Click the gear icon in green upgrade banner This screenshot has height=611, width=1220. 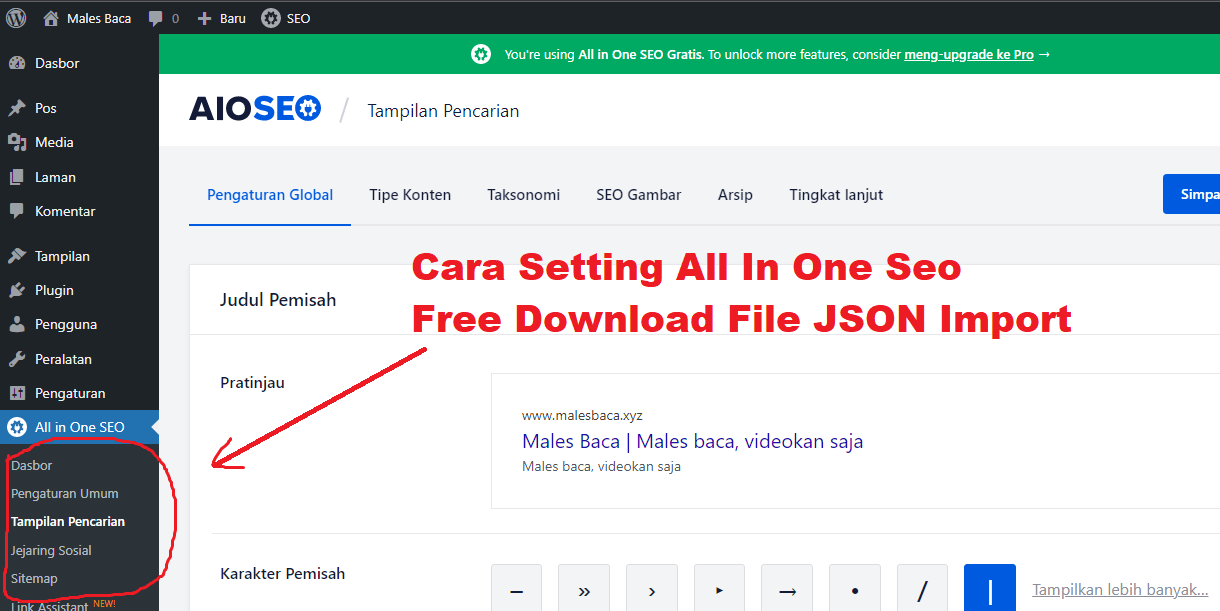pyautogui.click(x=481, y=54)
